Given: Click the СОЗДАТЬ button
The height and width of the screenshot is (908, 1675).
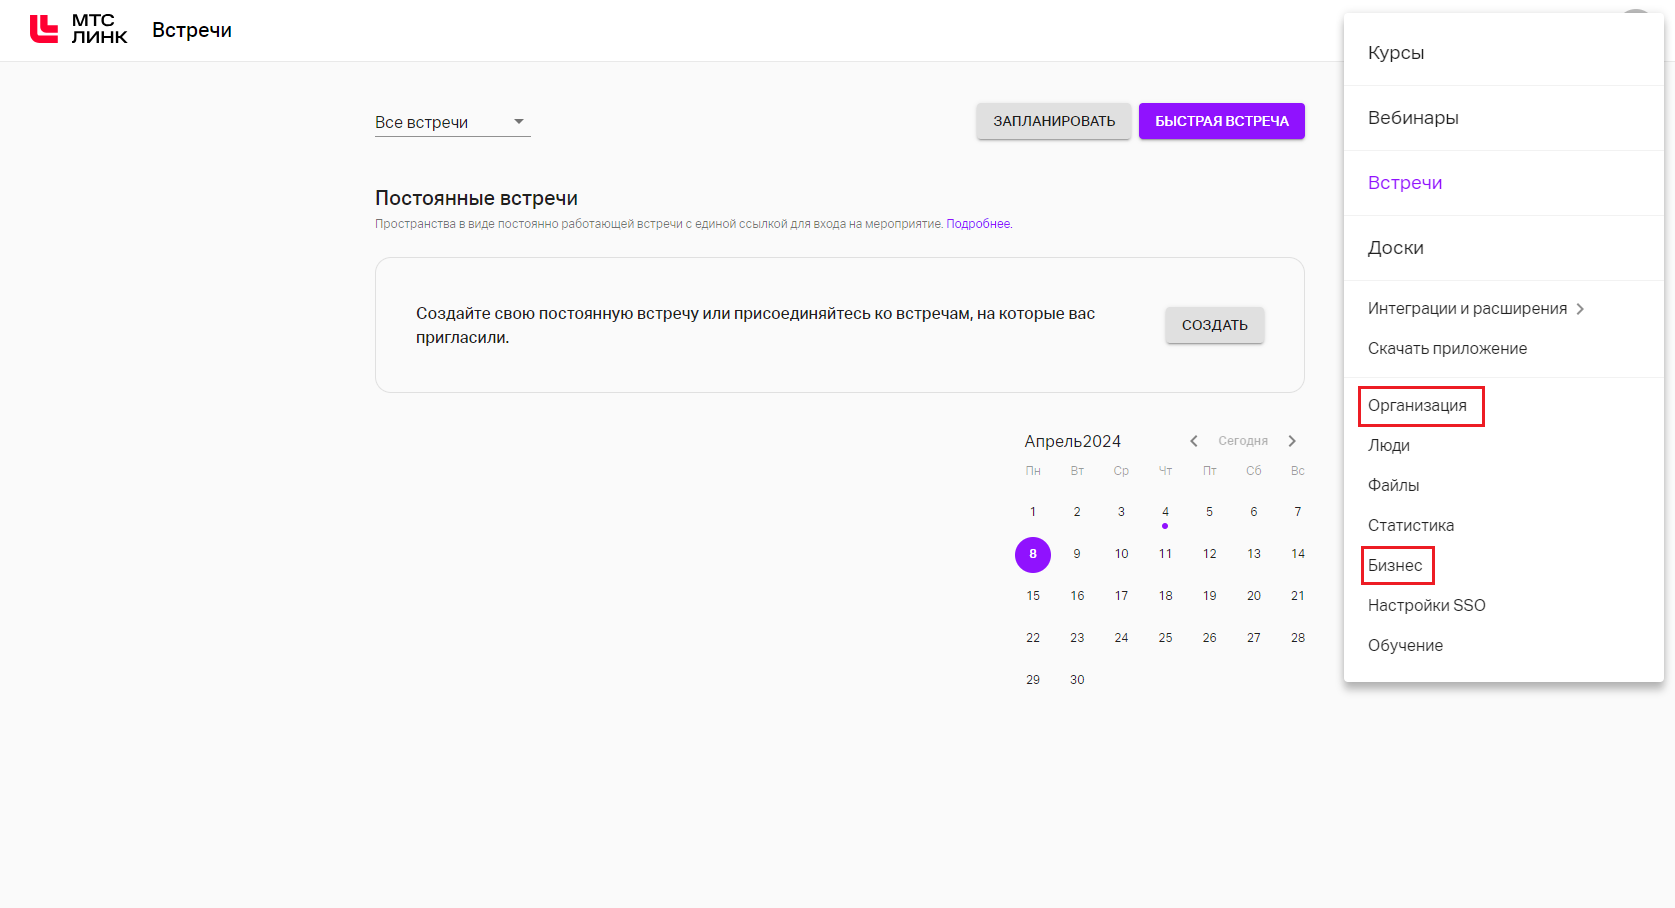Looking at the screenshot, I should [1215, 325].
